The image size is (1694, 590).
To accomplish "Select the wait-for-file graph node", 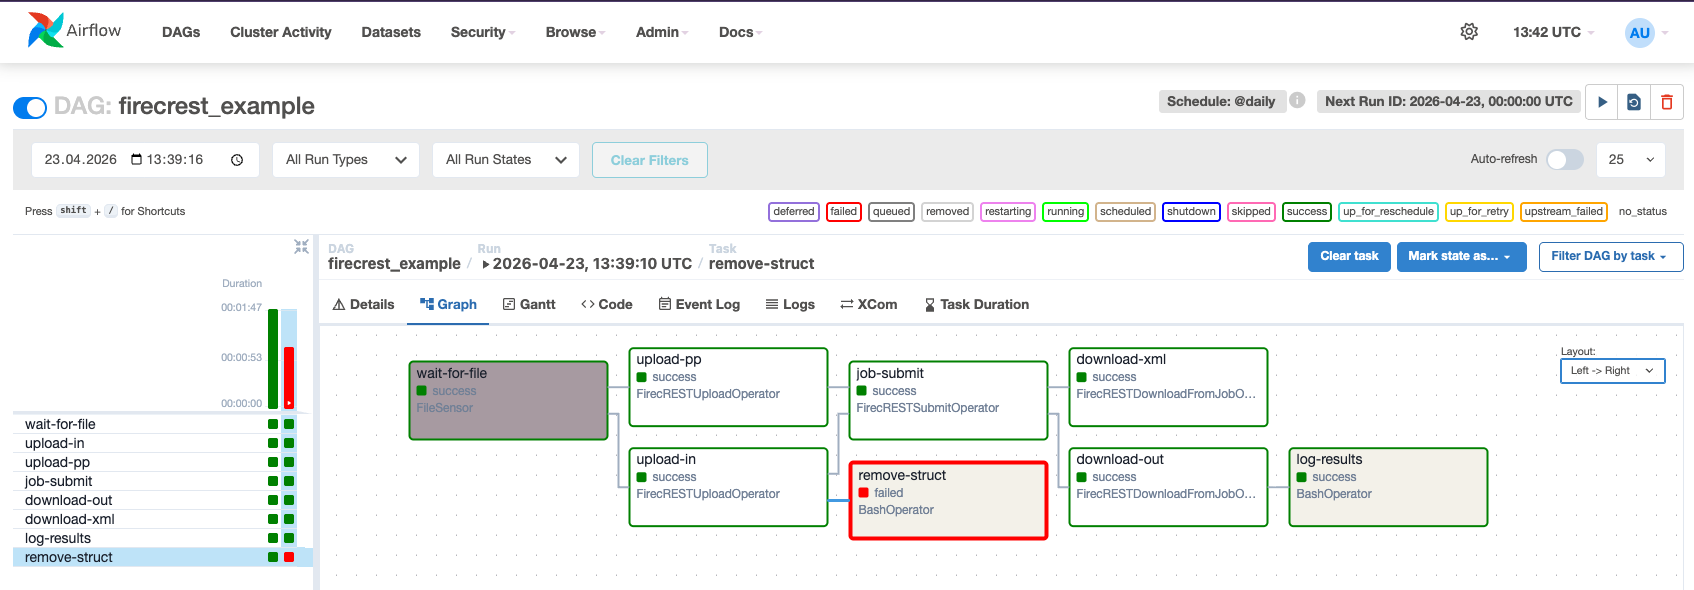I will point(508,400).
